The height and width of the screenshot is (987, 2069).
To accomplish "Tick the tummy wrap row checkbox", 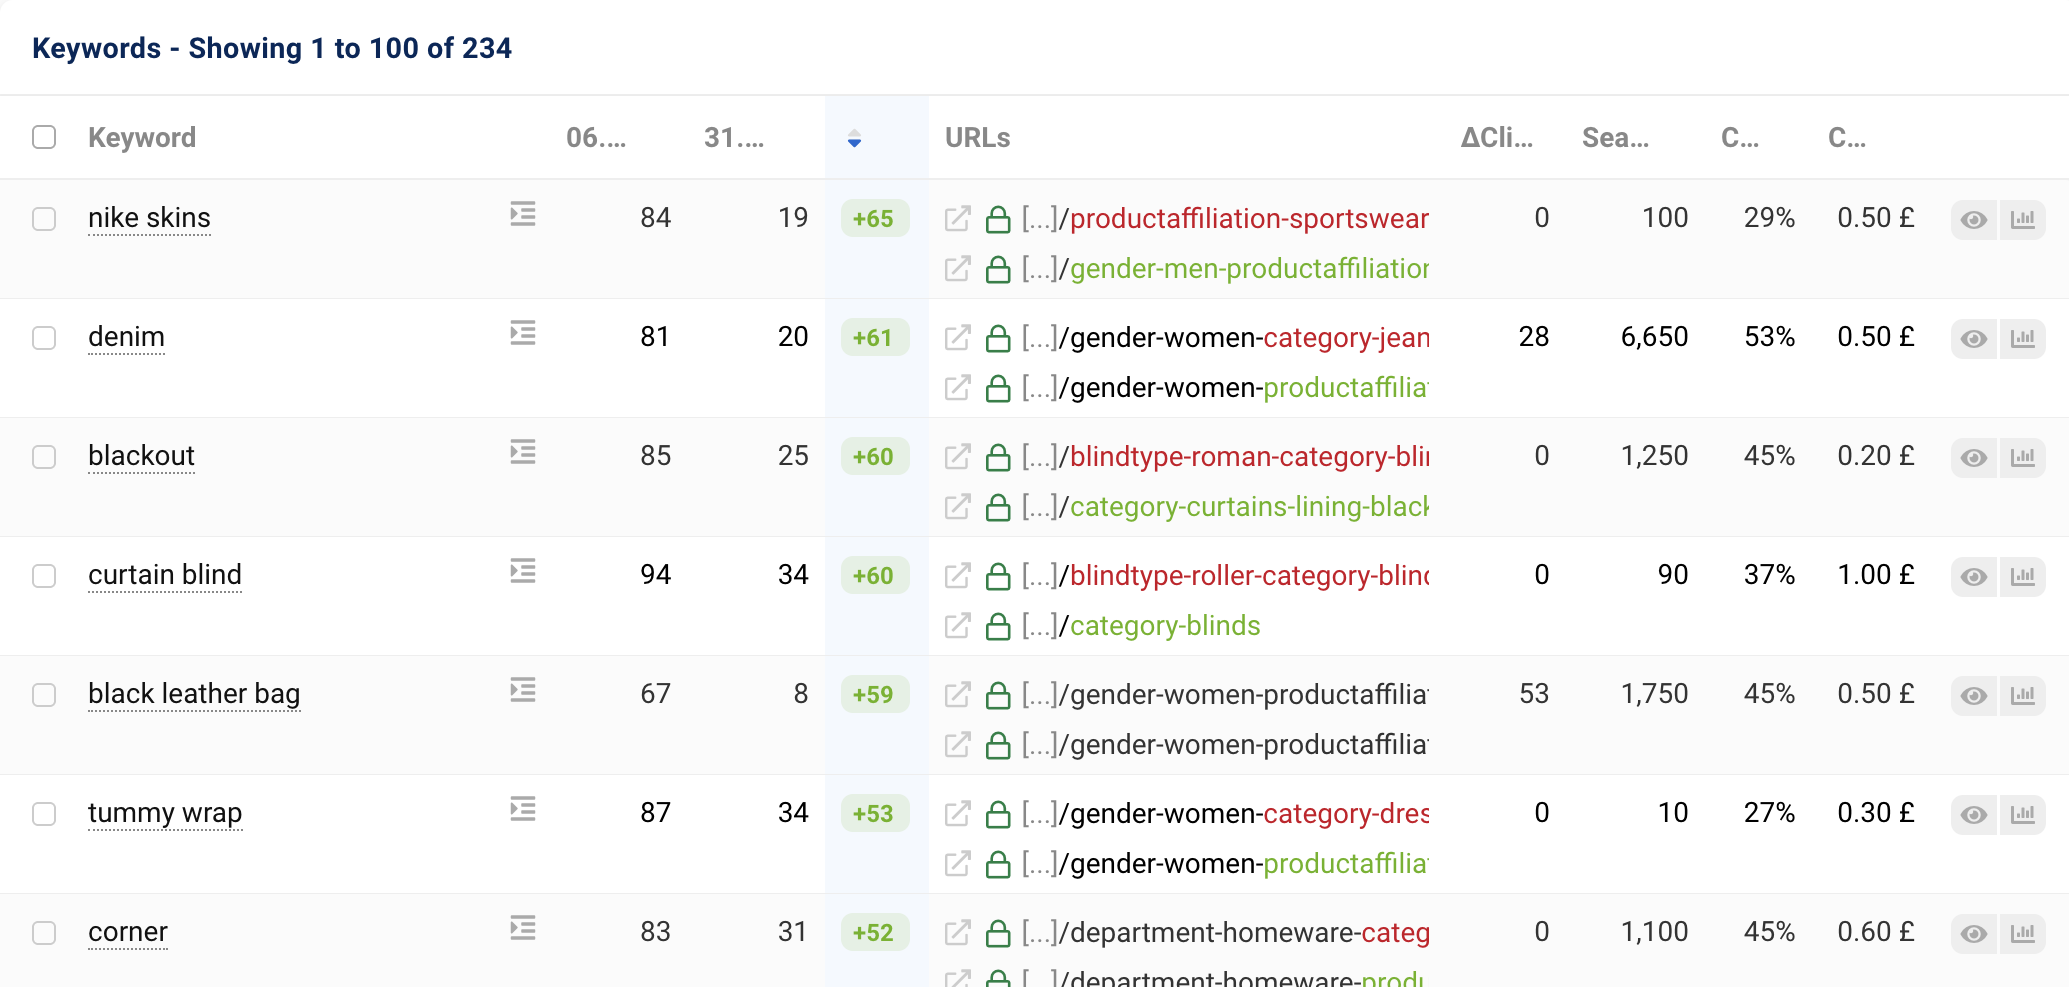I will coord(44,814).
